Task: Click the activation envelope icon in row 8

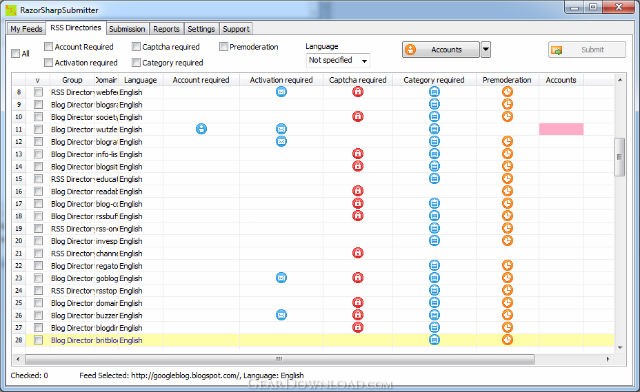Action: coord(281,91)
